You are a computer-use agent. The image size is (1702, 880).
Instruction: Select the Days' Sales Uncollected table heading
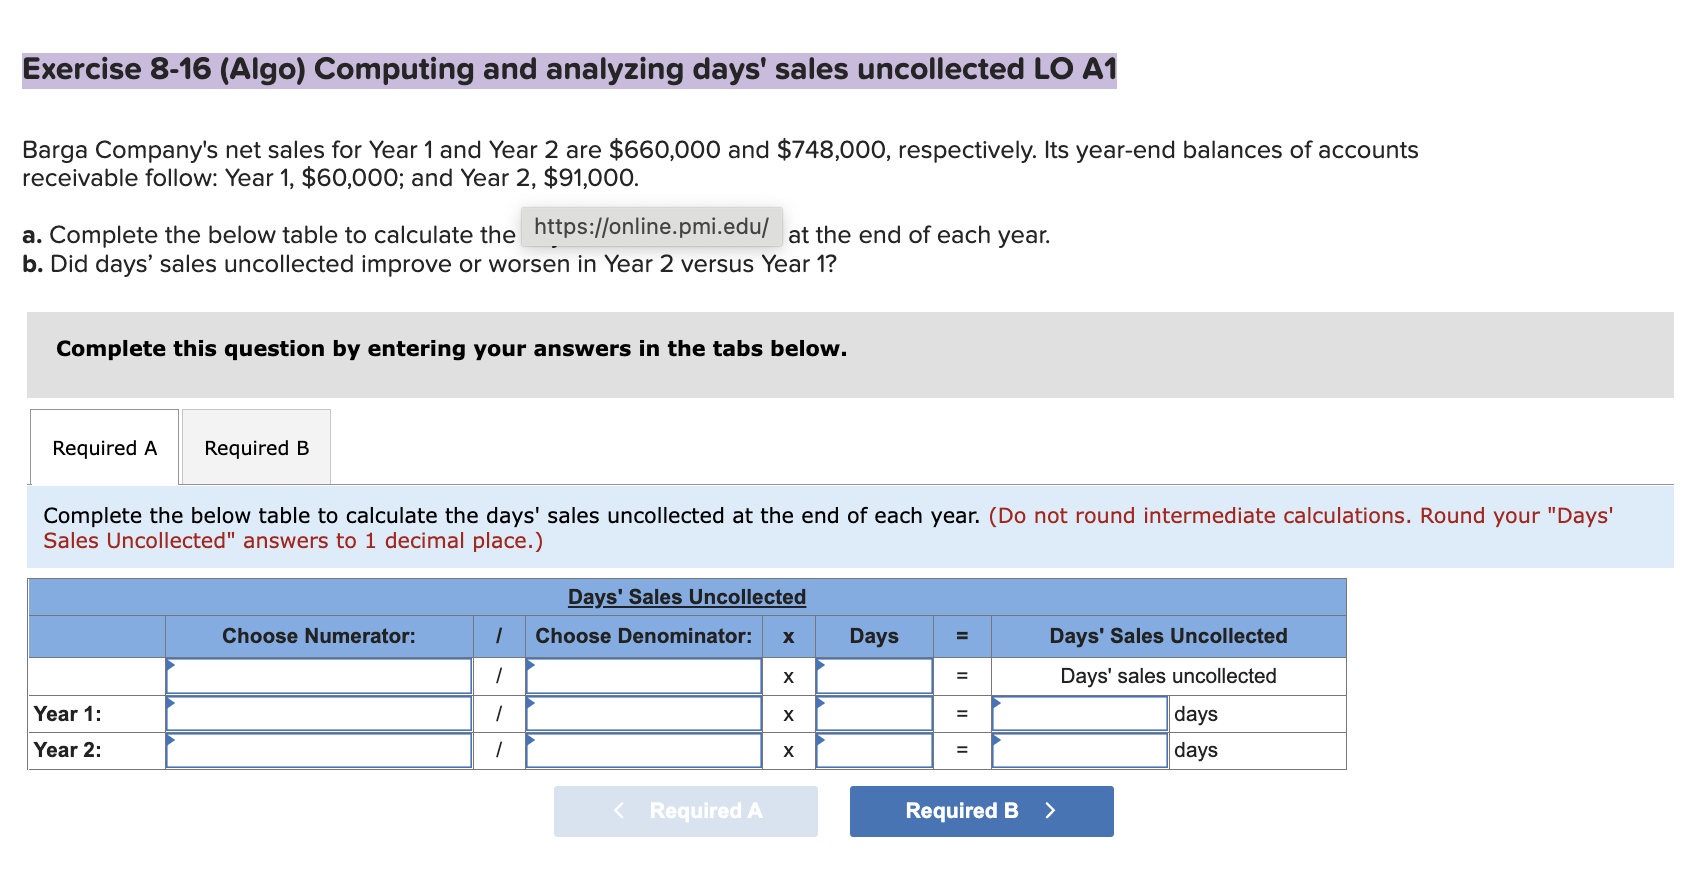point(686,596)
